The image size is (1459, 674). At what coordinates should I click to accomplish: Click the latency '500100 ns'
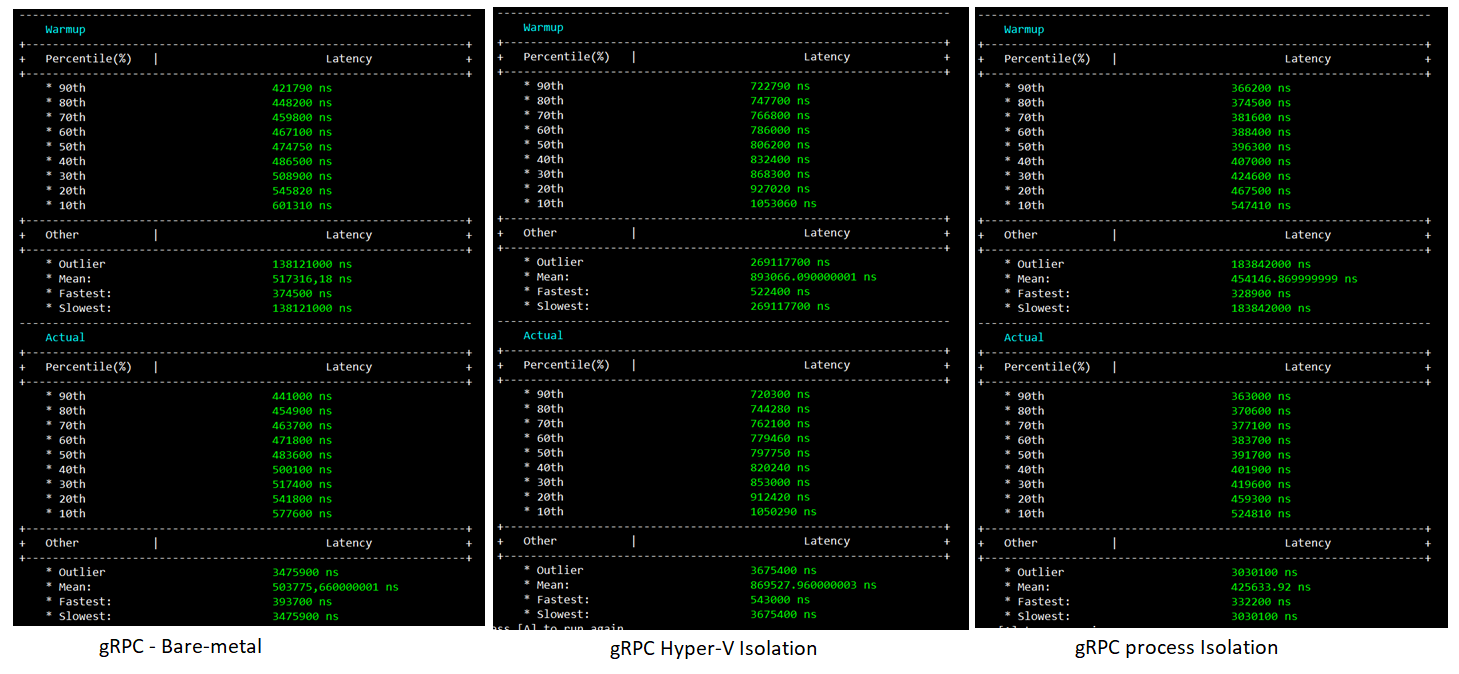coord(302,470)
